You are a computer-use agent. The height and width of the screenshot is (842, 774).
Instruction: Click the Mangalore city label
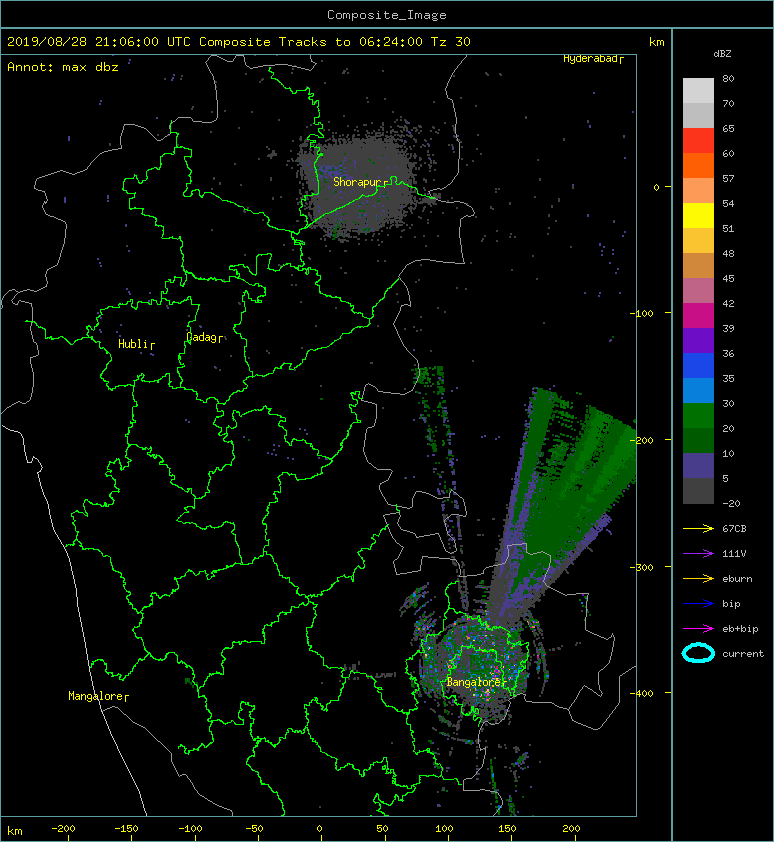(x=96, y=696)
